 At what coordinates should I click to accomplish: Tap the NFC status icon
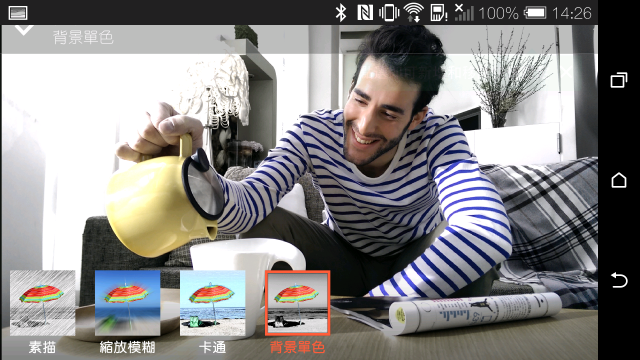point(364,13)
